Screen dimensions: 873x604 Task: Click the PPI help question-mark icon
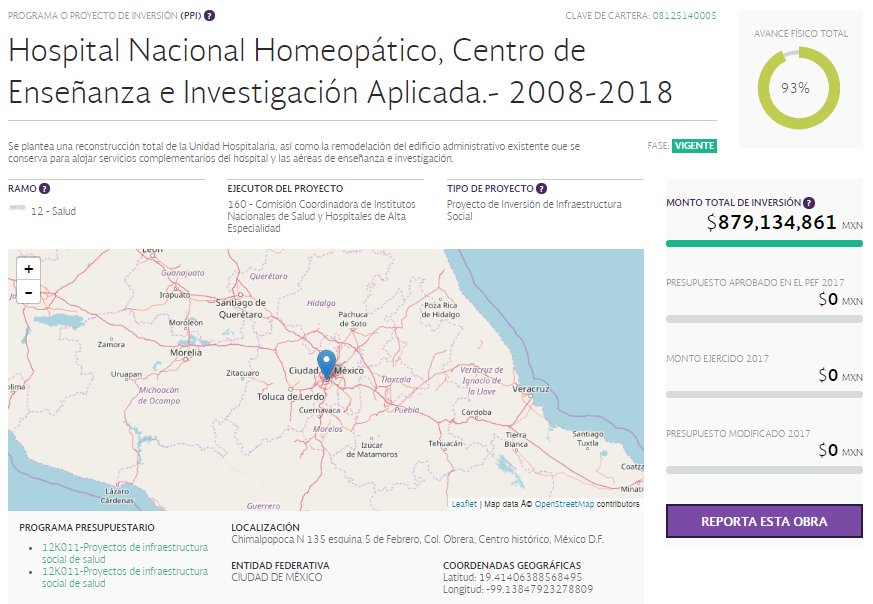coord(209,16)
